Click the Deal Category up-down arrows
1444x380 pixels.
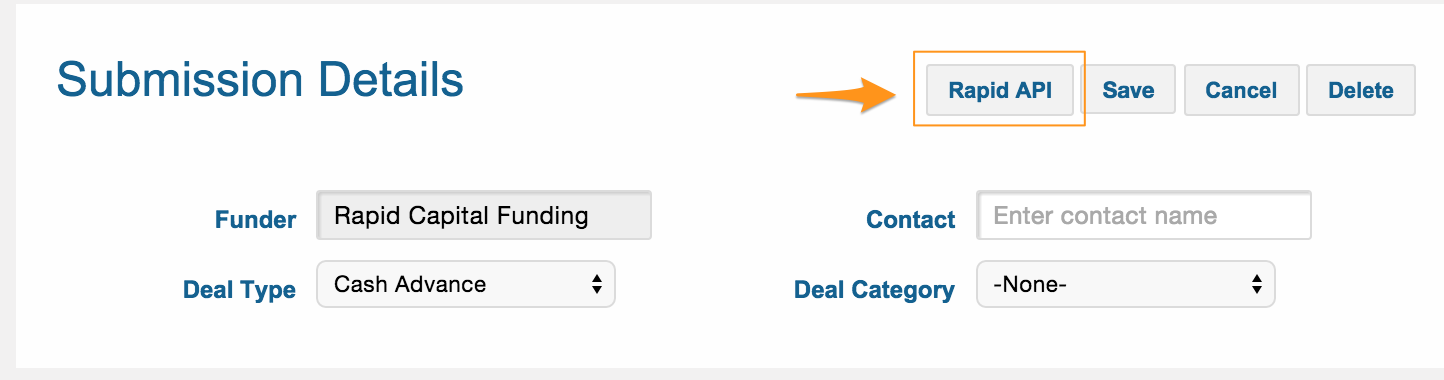pos(1256,284)
